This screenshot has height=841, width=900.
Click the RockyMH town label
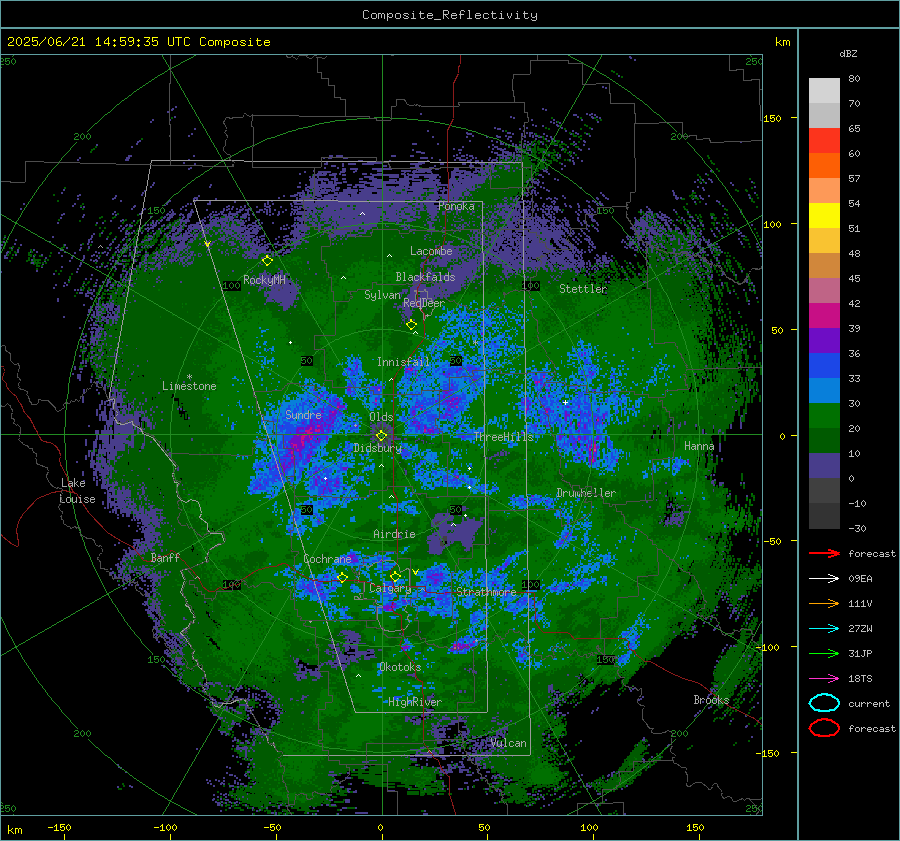click(264, 280)
